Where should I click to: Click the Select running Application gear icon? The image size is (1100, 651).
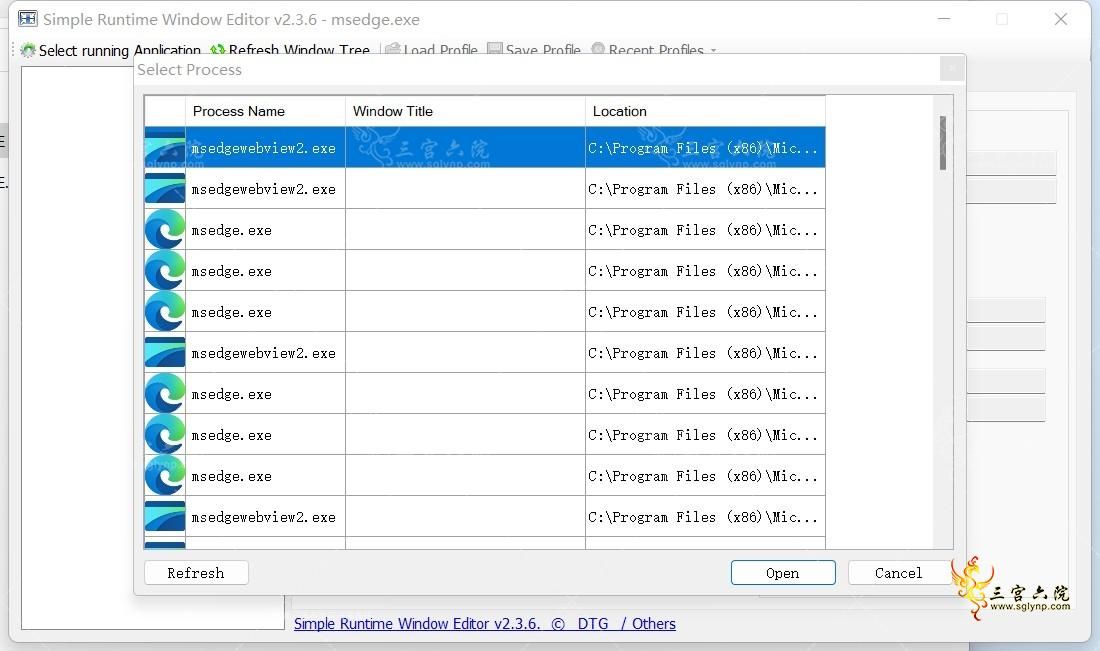pos(28,50)
